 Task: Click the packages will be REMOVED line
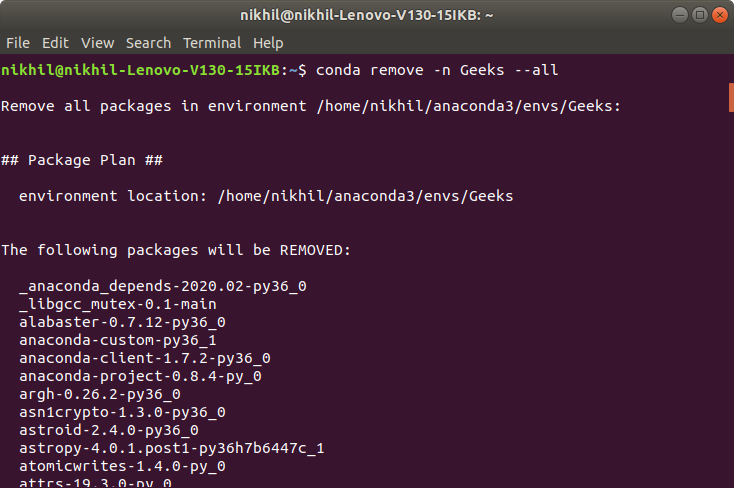coord(176,250)
